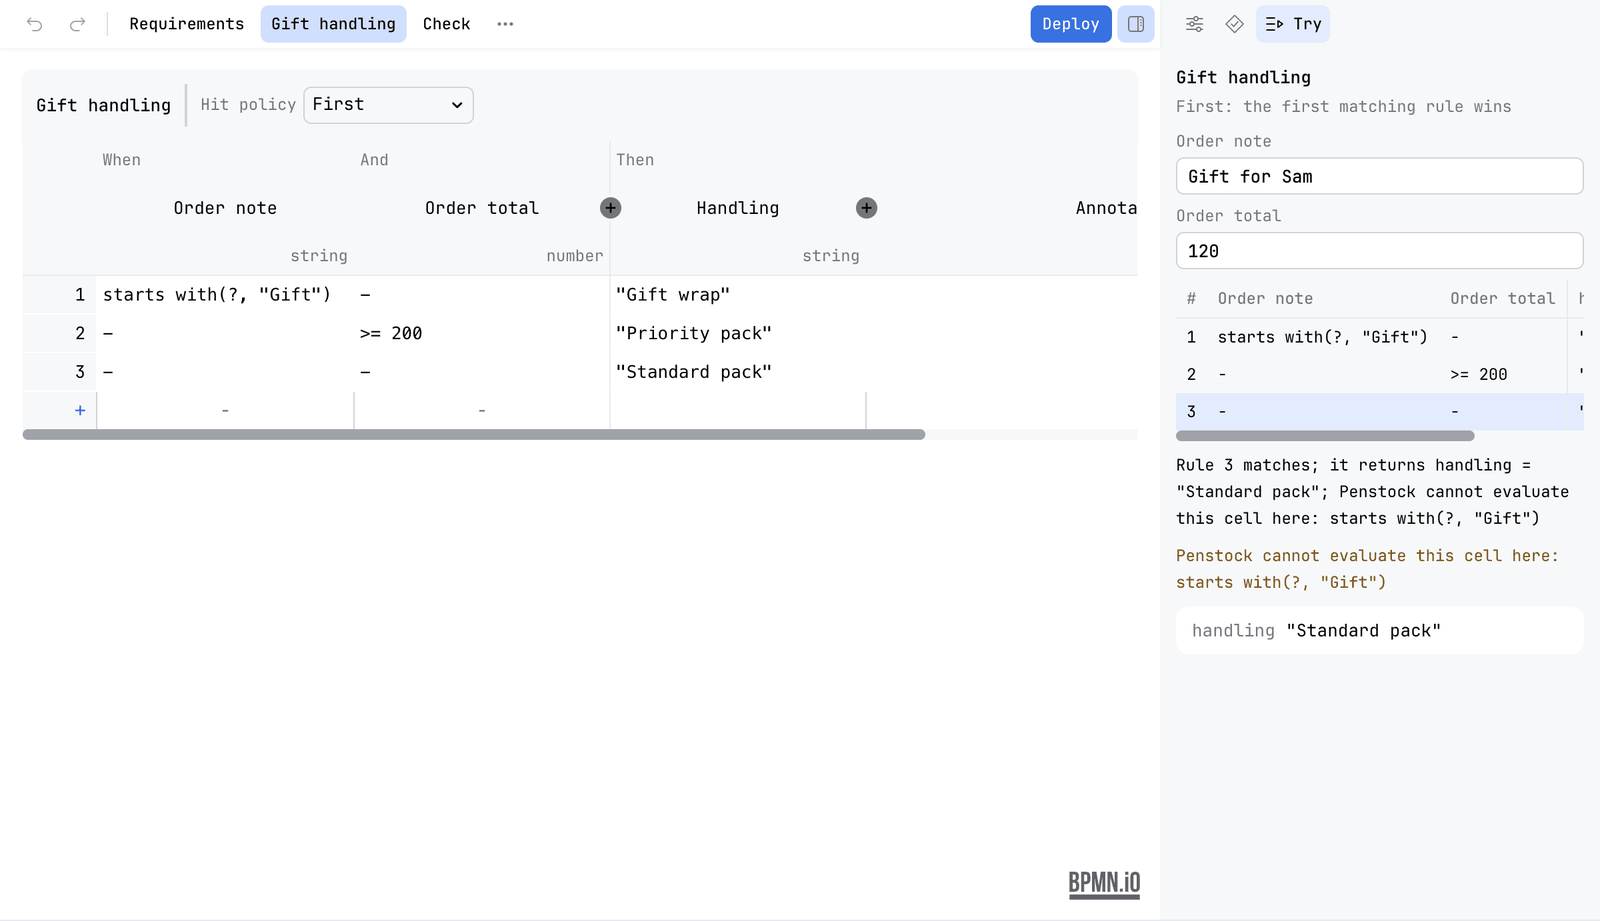Edit the Order note test input
The image size is (1600, 921).
(1379, 176)
